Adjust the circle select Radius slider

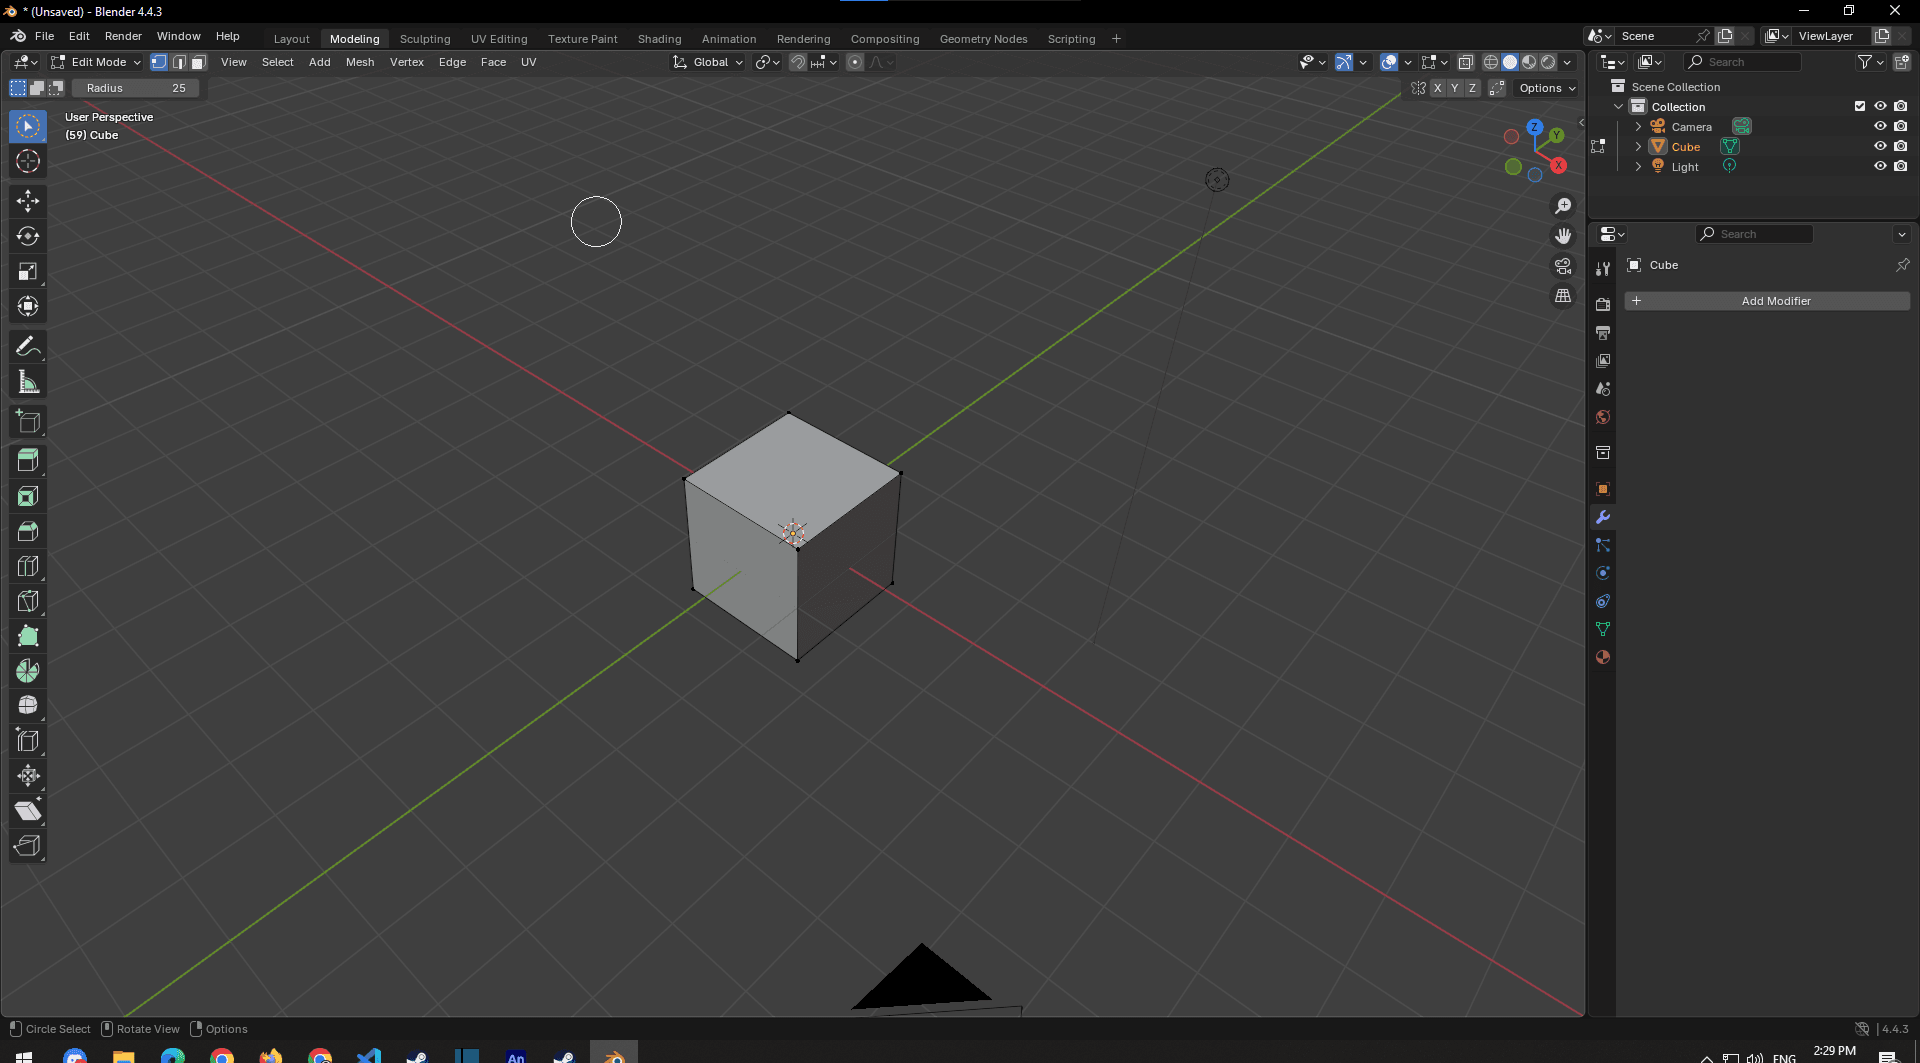pos(136,88)
